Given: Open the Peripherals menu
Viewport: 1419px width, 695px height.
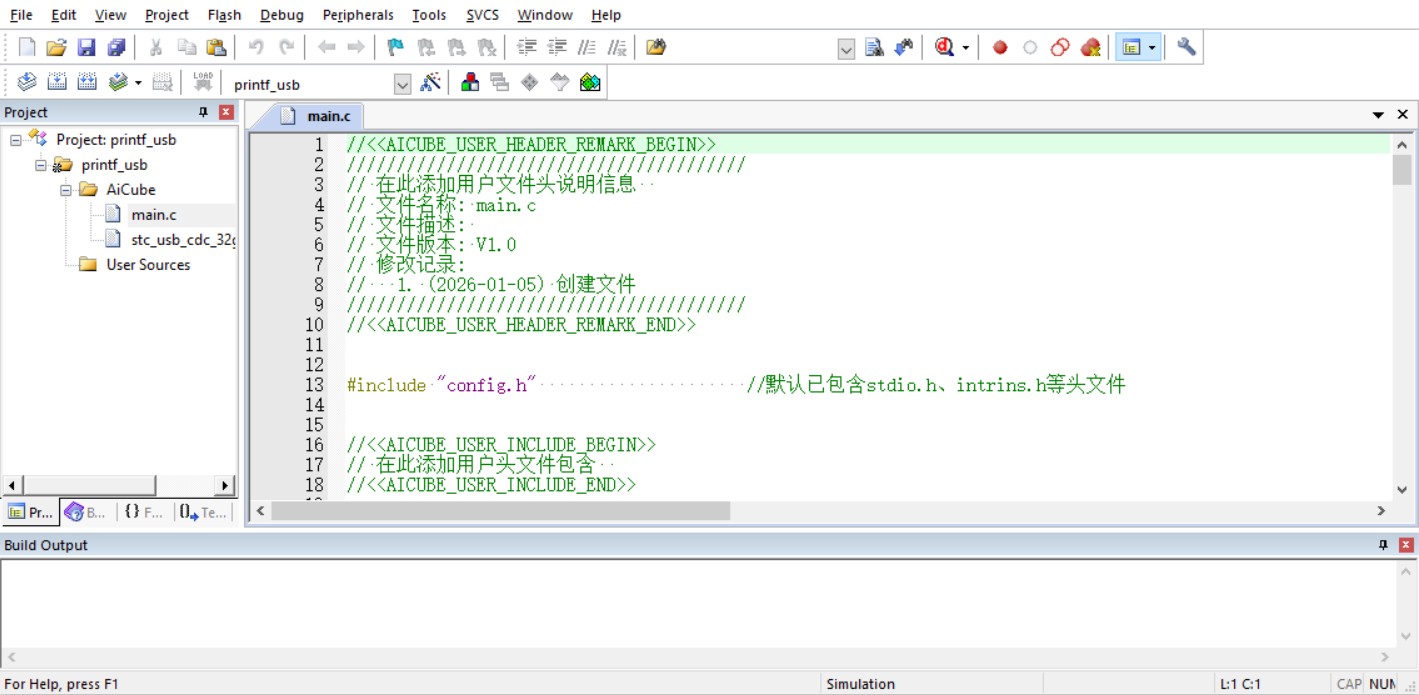Looking at the screenshot, I should tap(357, 15).
